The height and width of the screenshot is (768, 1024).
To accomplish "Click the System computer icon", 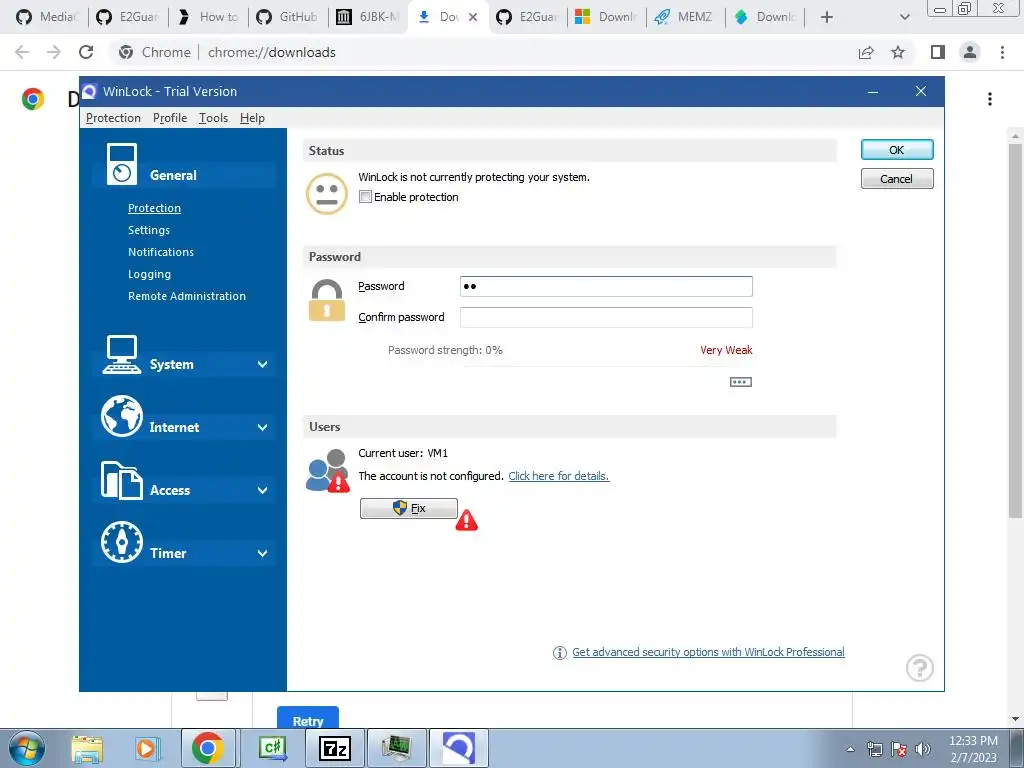I will (x=121, y=355).
